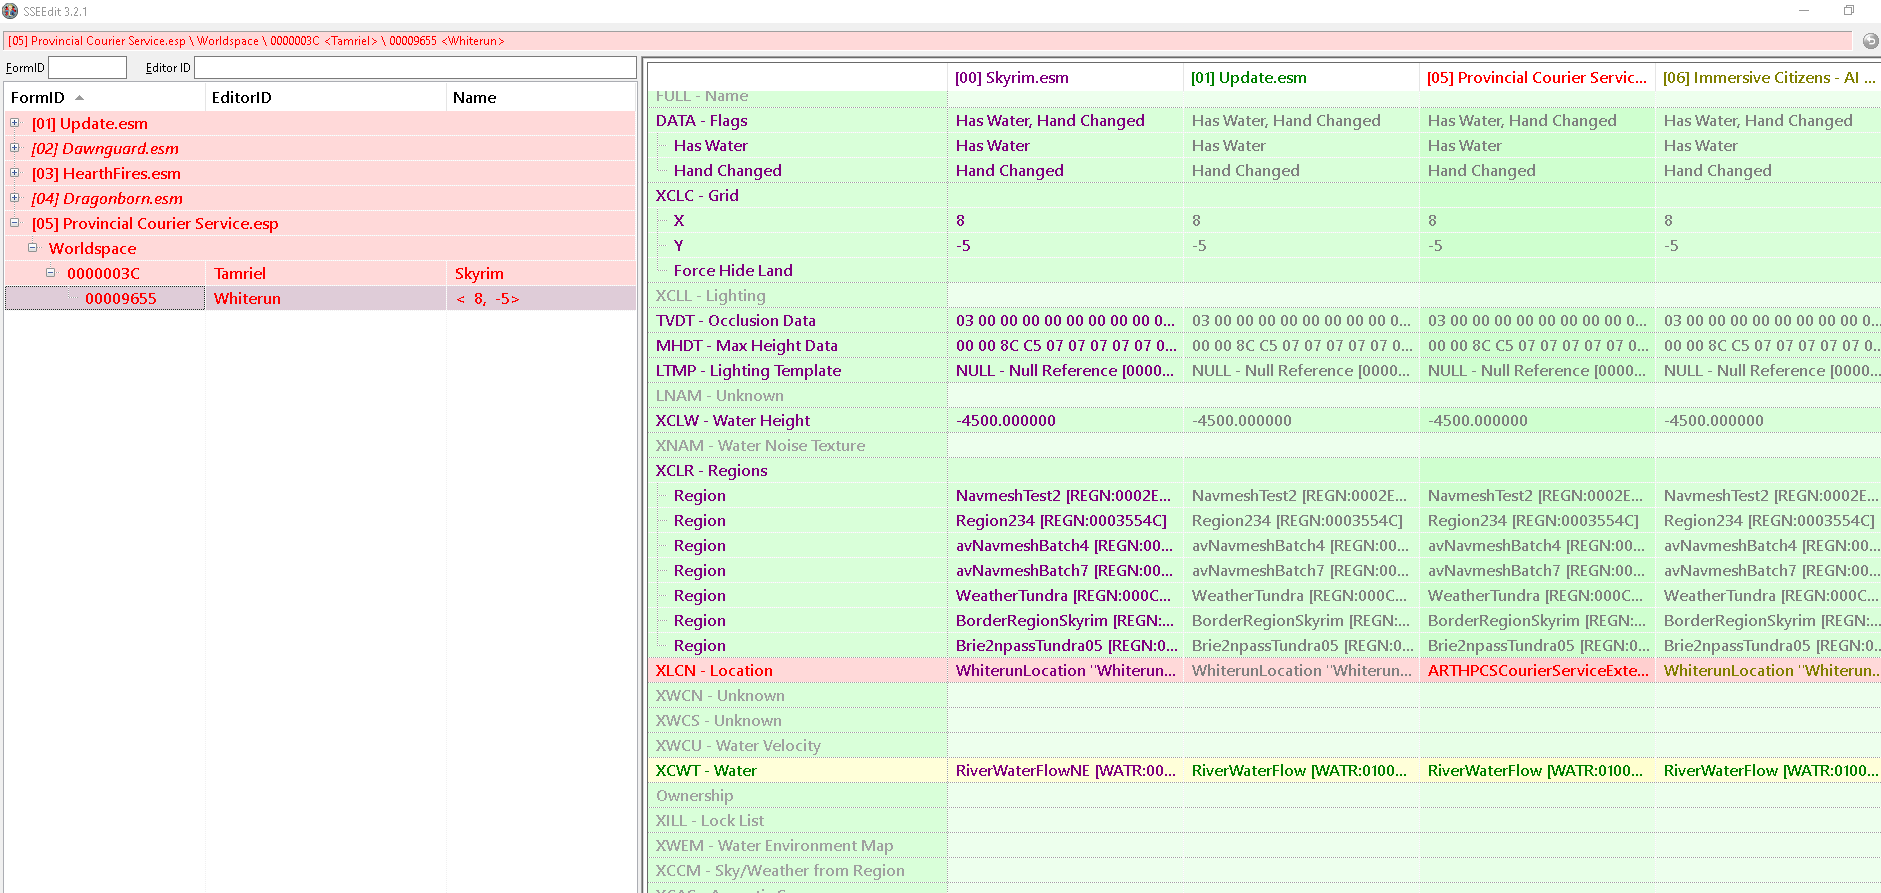Click the Skyrim.esm column header
The image size is (1881, 893).
1011,78
